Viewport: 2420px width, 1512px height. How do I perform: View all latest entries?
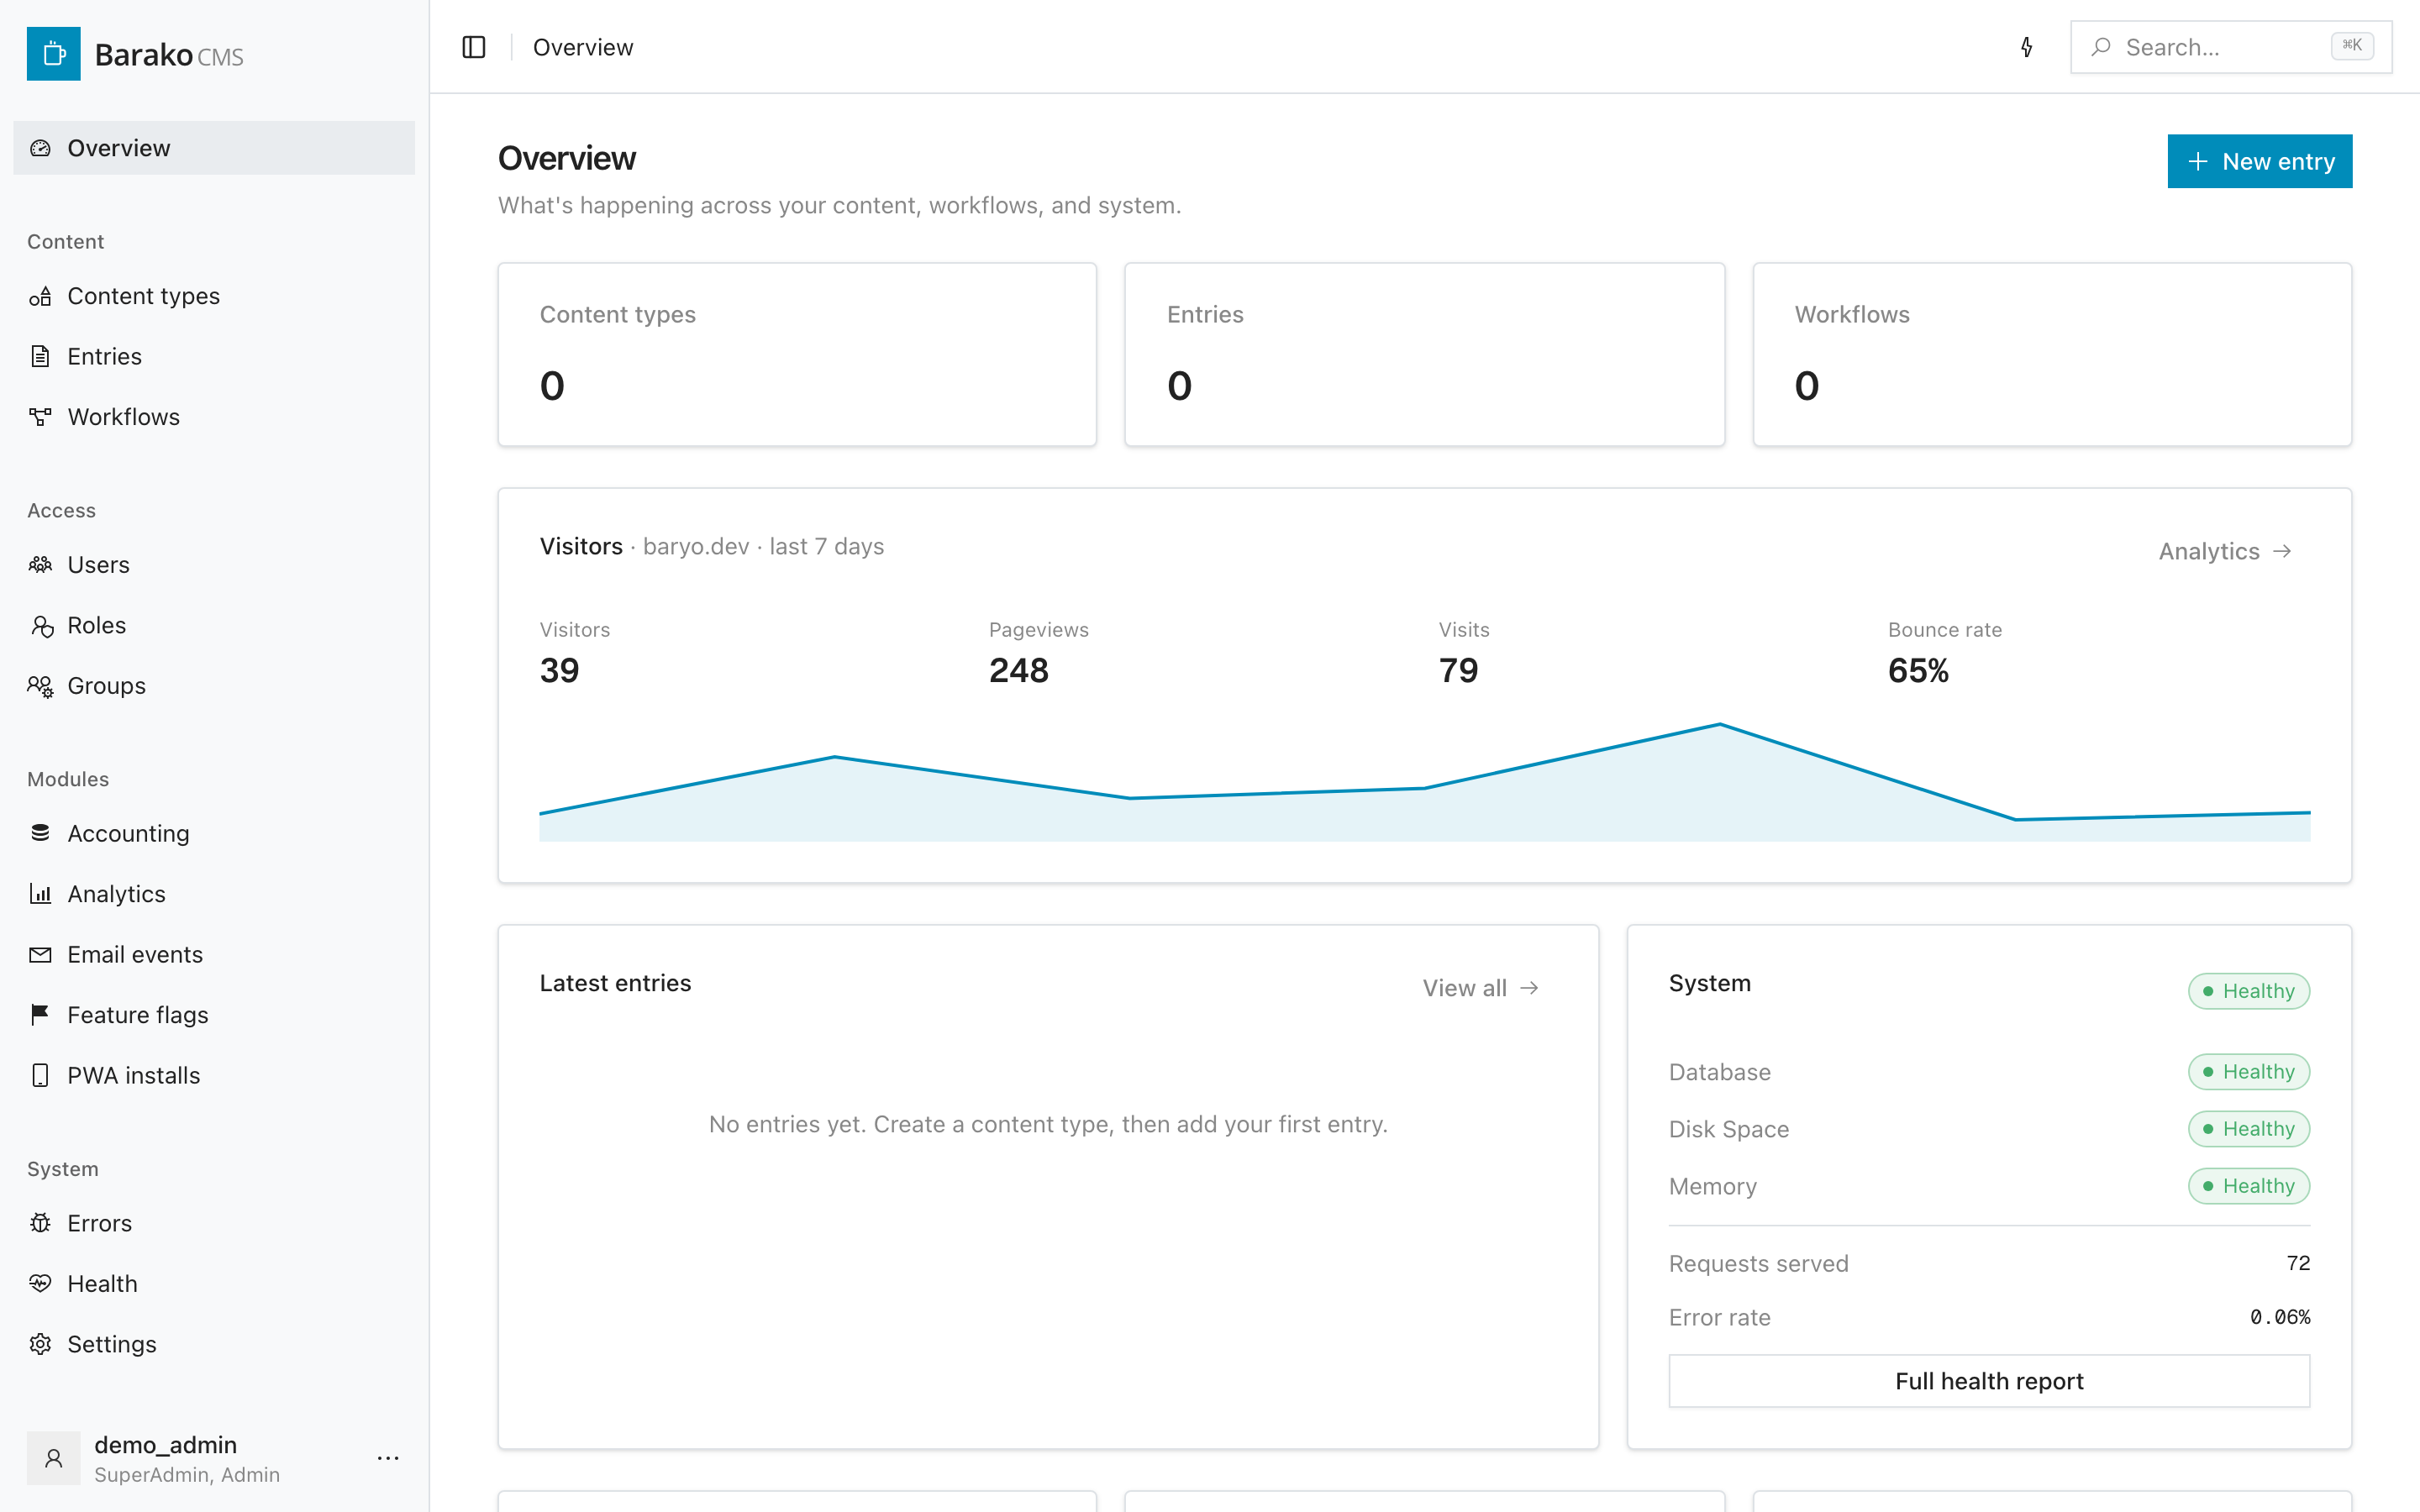click(x=1481, y=988)
